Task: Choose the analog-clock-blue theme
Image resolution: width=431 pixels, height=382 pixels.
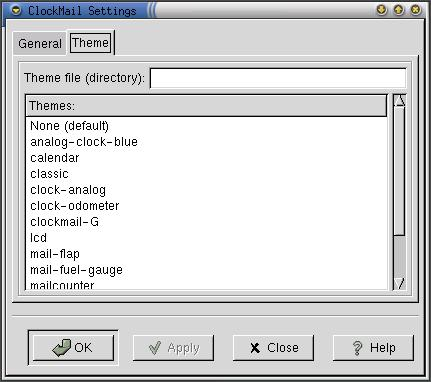Action: tap(84, 142)
